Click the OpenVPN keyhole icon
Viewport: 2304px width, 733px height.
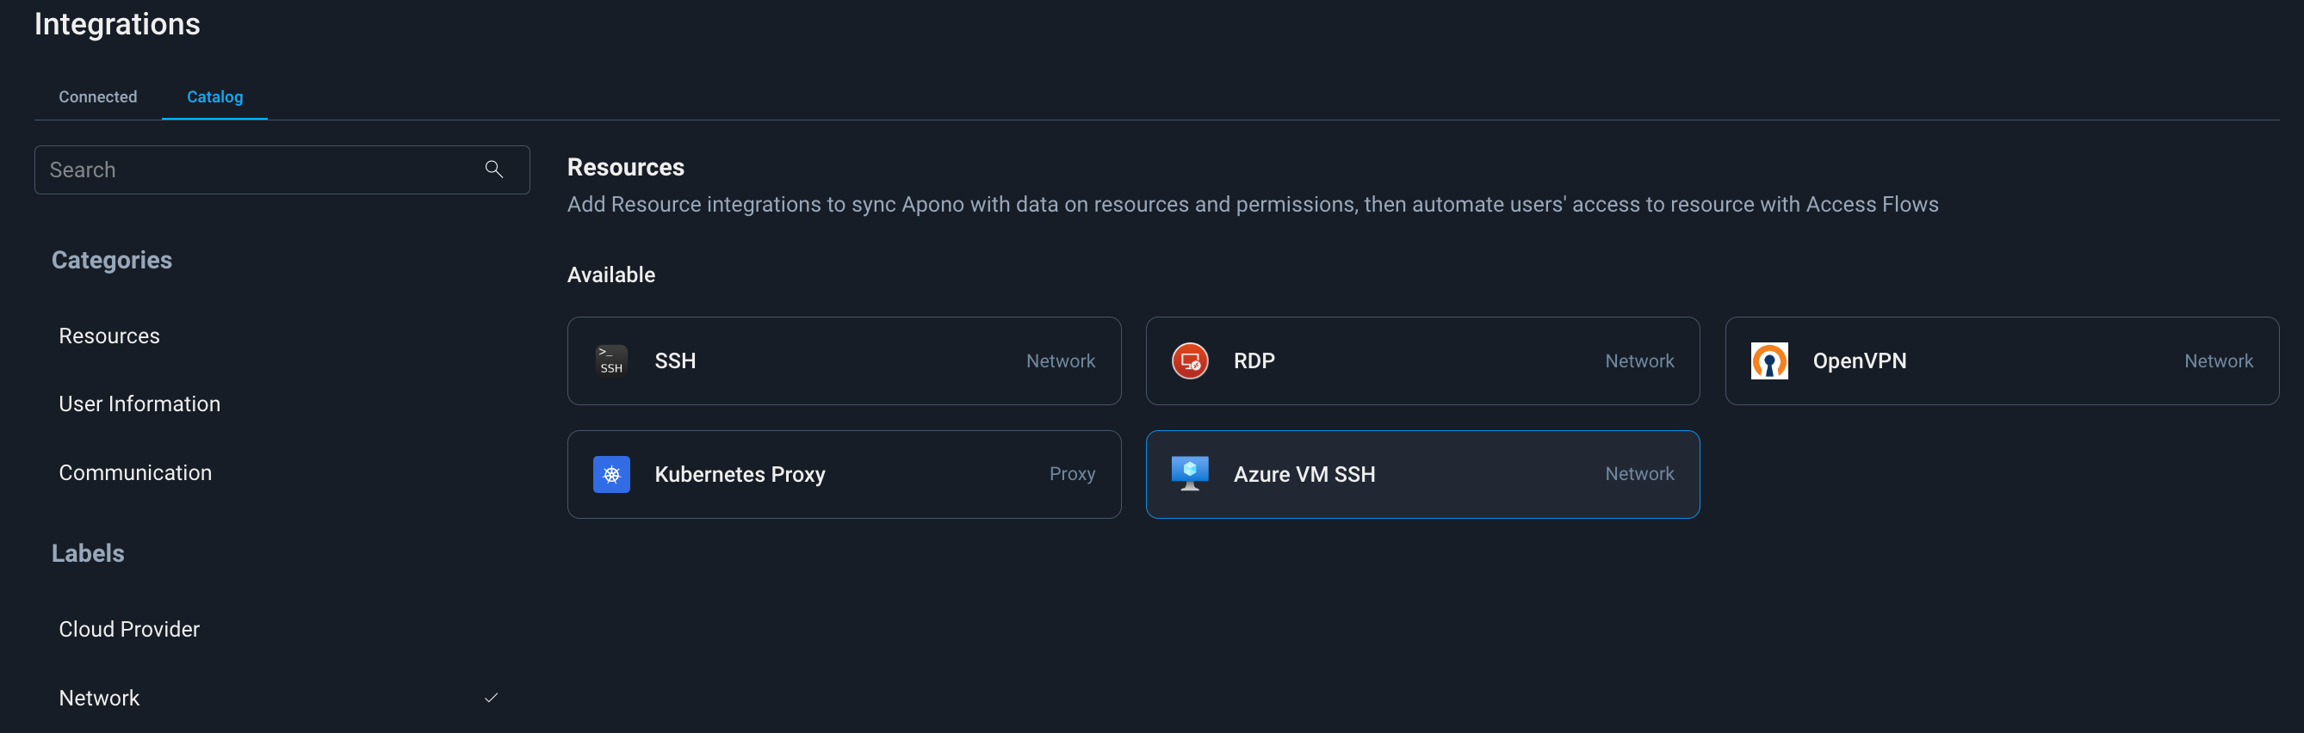(1768, 361)
